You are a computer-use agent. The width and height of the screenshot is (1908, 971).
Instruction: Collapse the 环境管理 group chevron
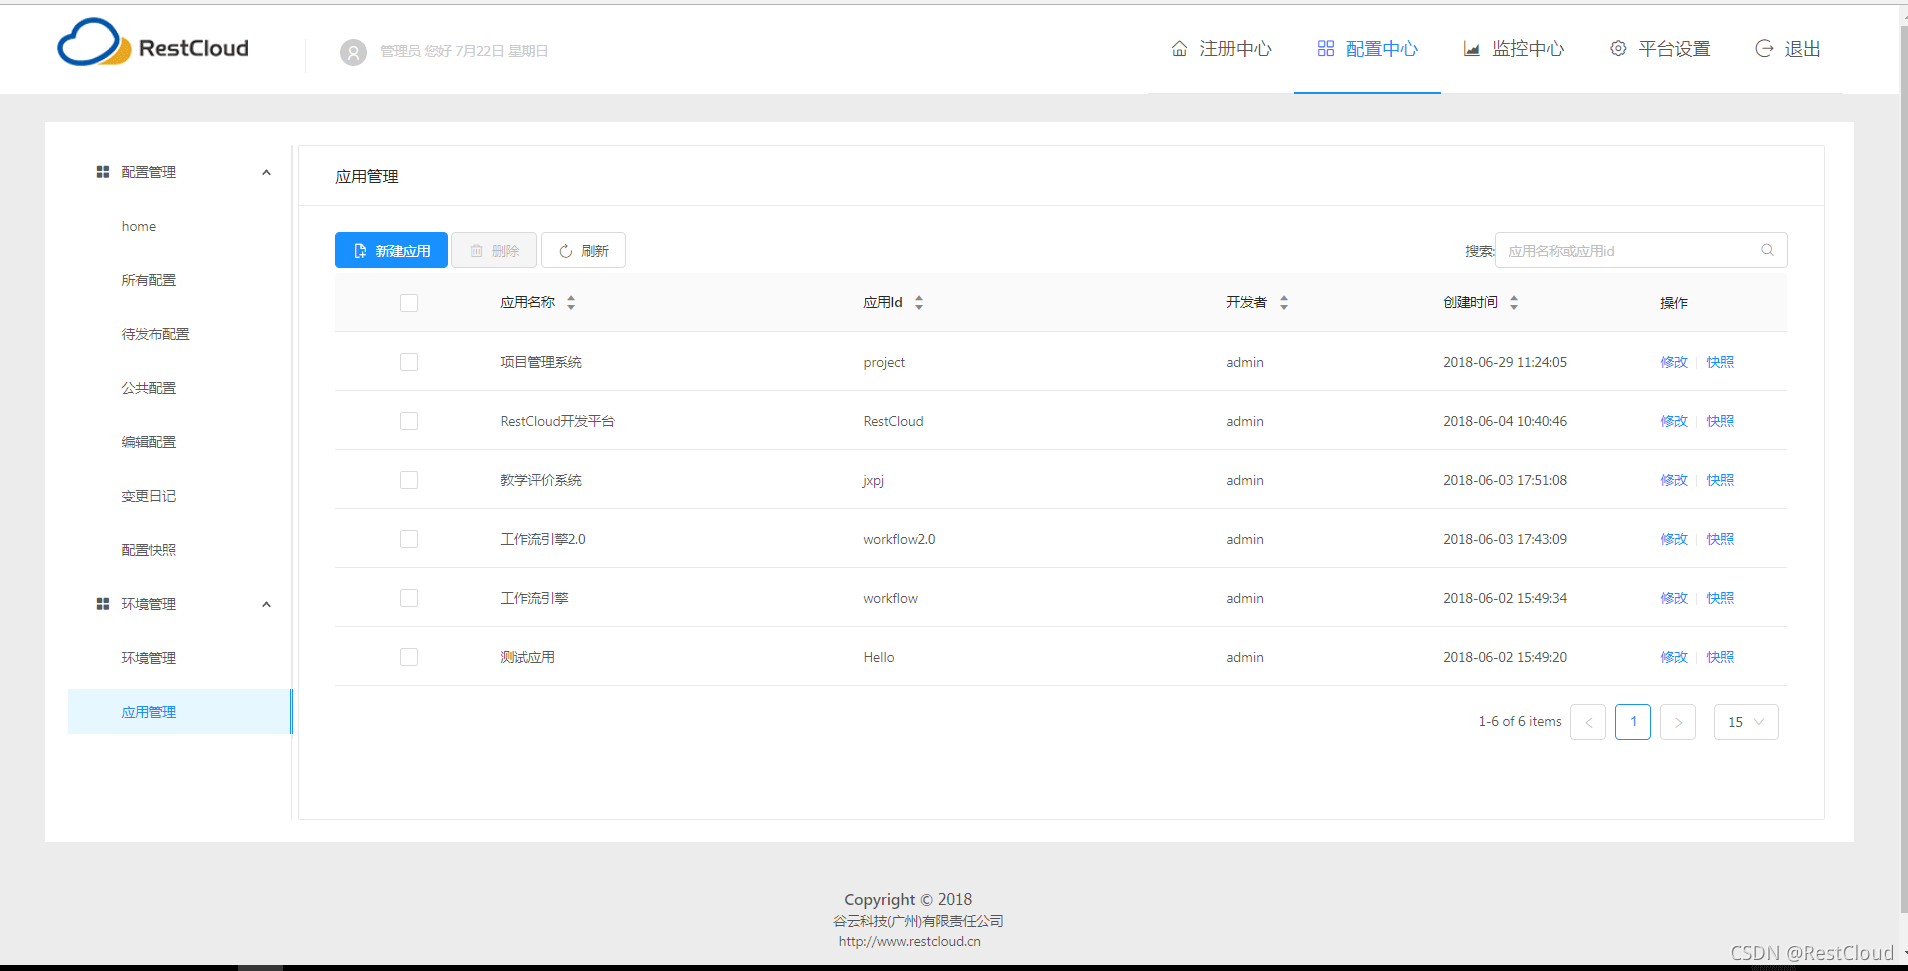click(267, 604)
